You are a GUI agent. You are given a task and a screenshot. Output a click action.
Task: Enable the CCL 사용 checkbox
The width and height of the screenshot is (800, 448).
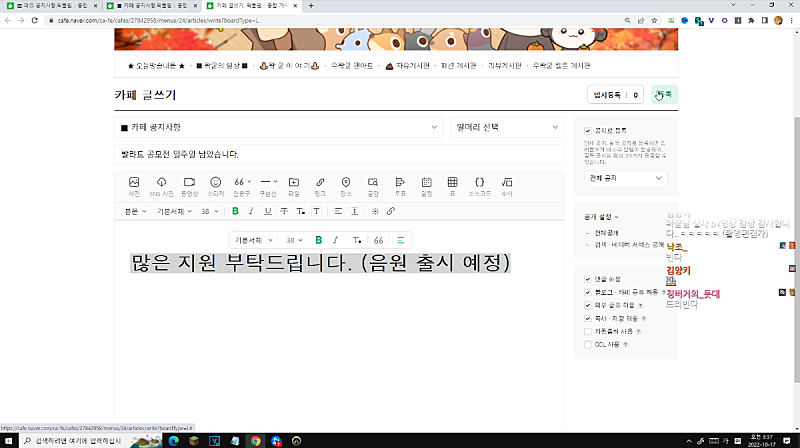(588, 344)
